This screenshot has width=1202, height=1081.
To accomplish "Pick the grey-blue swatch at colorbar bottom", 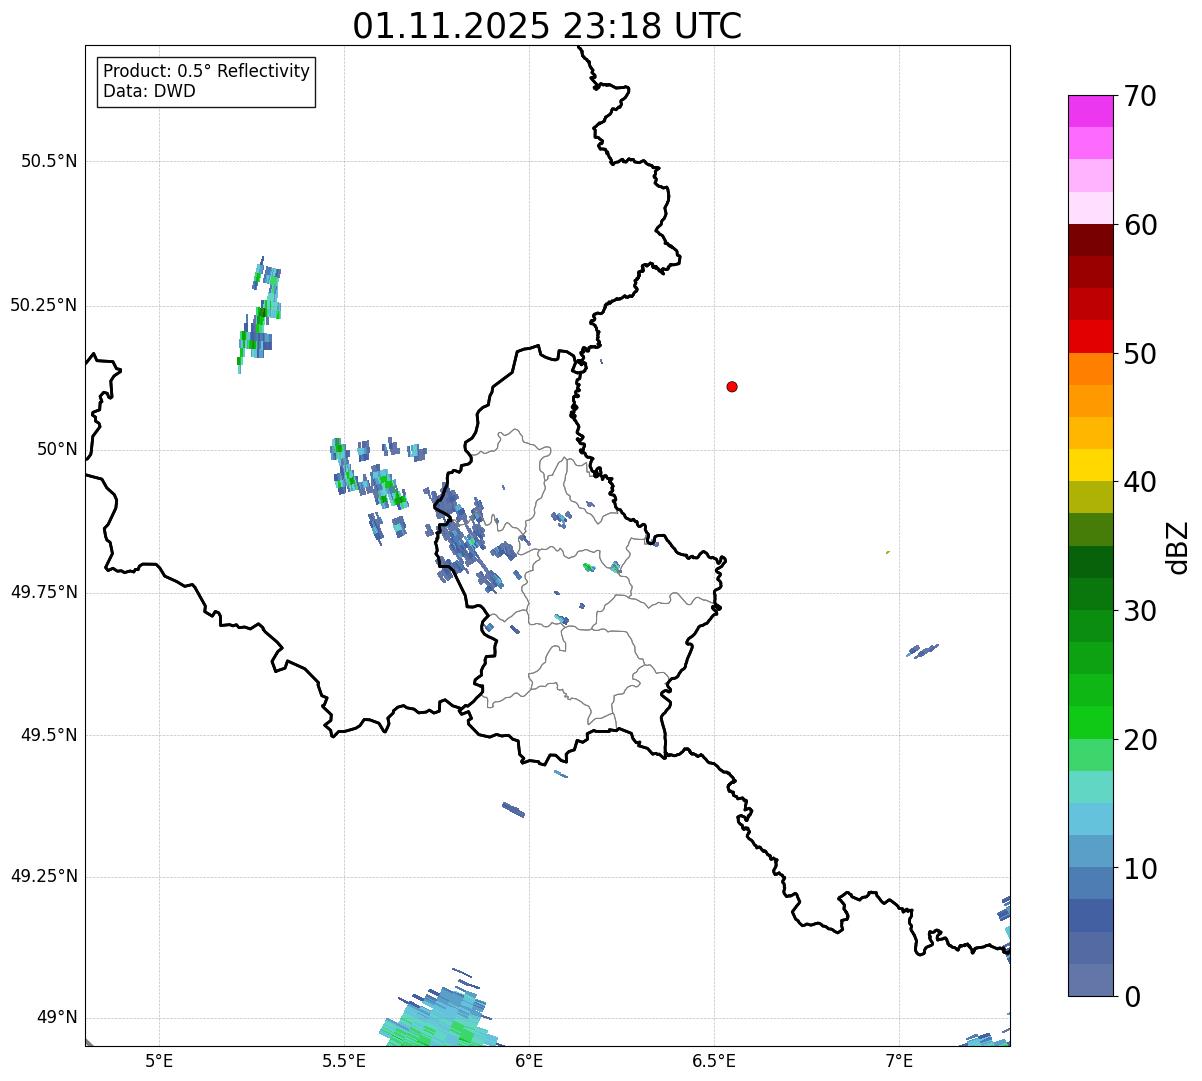I will pyautogui.click(x=1090, y=980).
